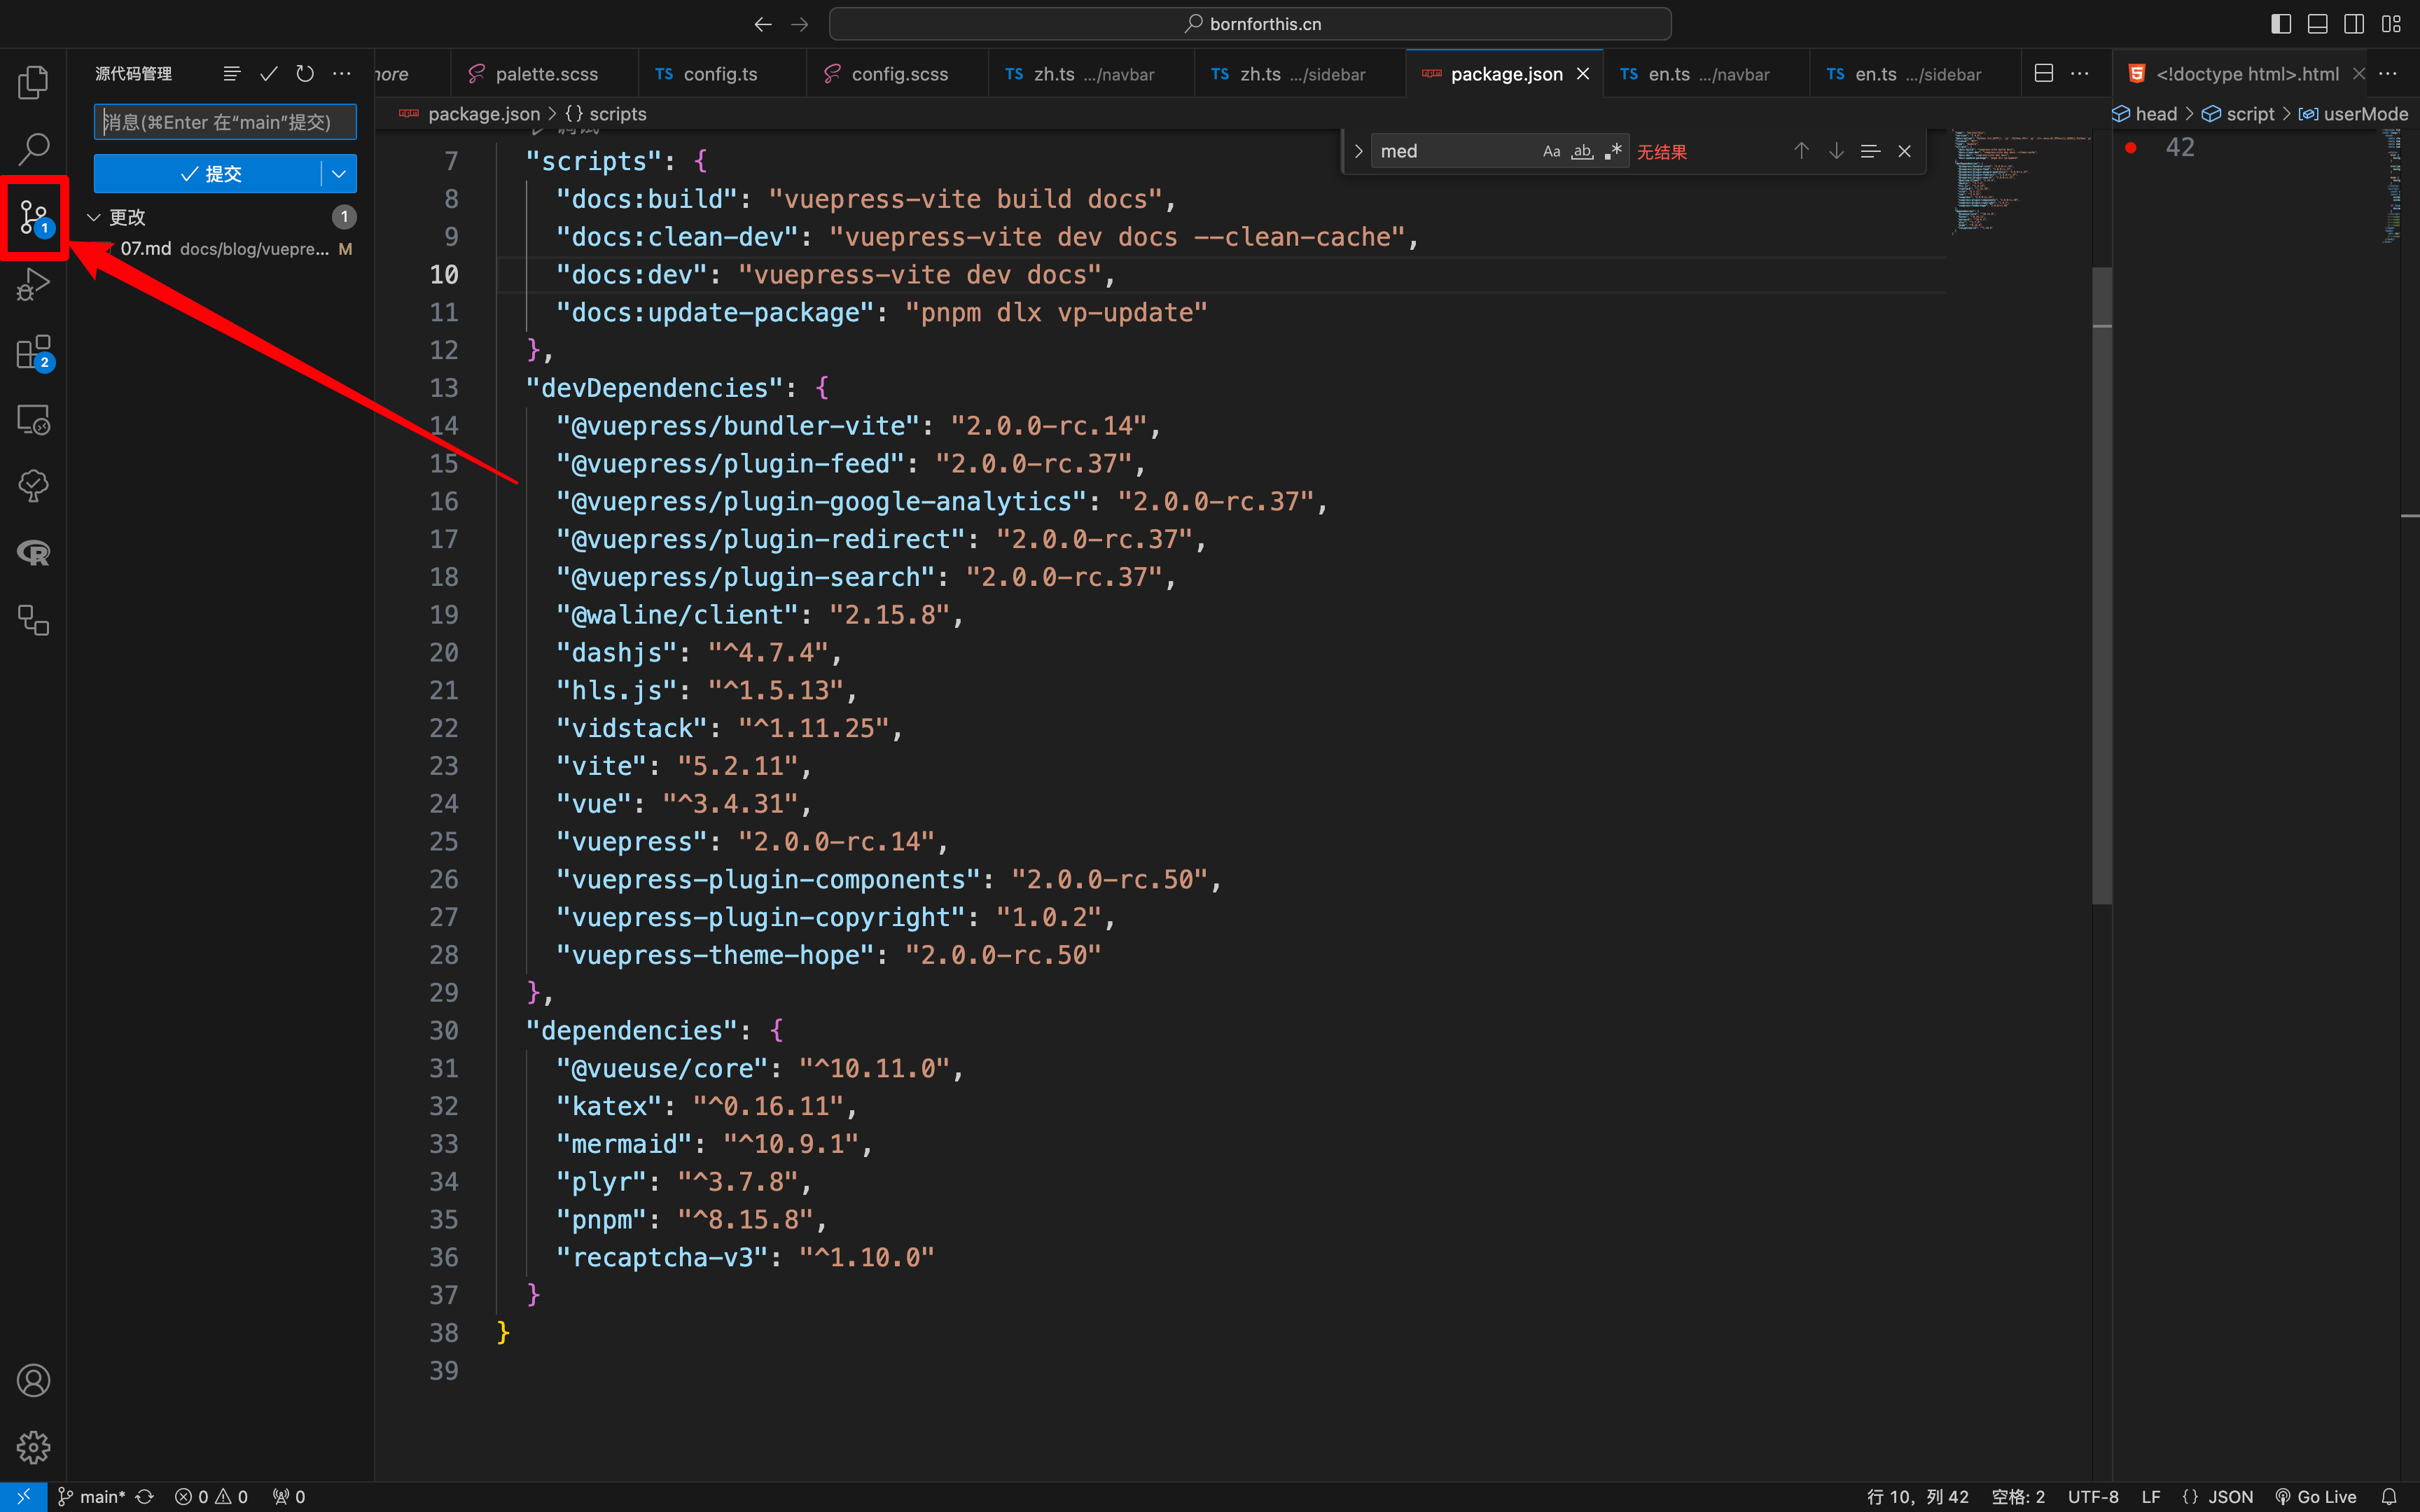Open the Manage gear menu
The height and width of the screenshot is (1512, 2420).
[x=33, y=1447]
